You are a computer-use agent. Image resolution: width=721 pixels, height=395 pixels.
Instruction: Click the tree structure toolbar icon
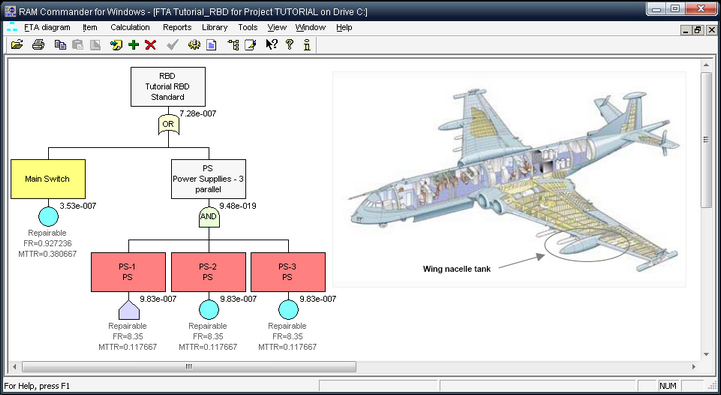click(233, 45)
